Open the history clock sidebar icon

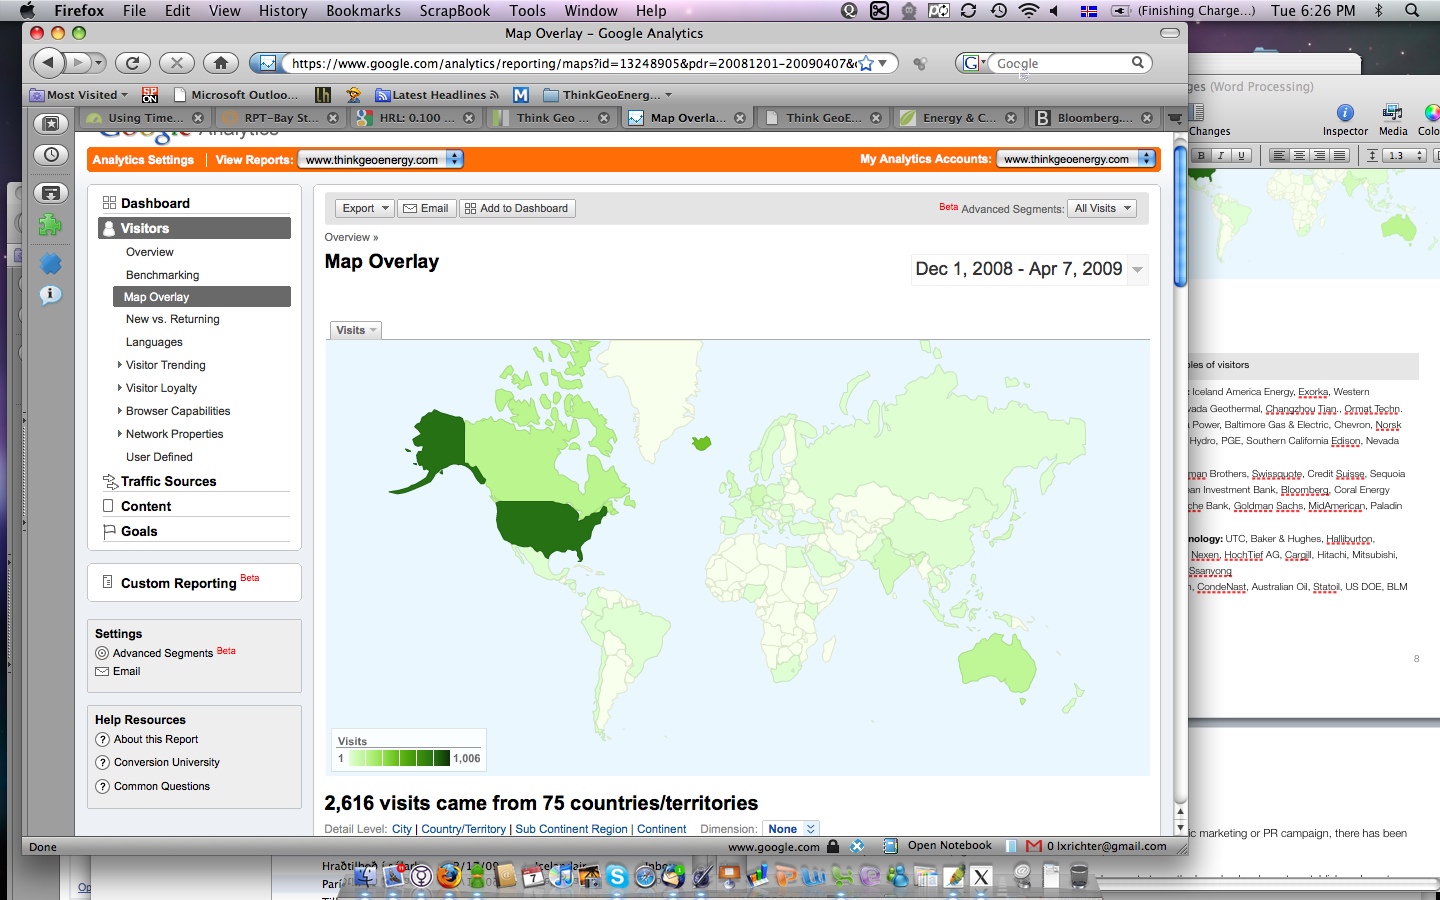[x=51, y=155]
